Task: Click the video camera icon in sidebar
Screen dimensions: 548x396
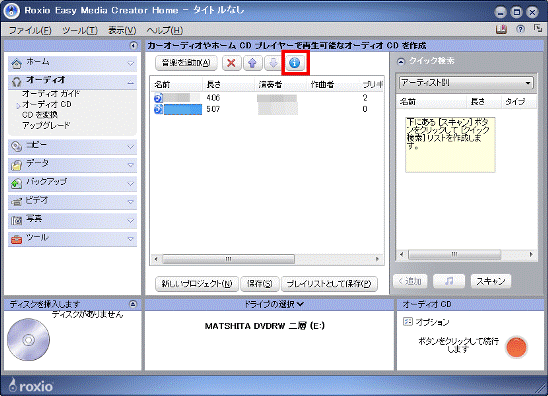Action: [16, 202]
